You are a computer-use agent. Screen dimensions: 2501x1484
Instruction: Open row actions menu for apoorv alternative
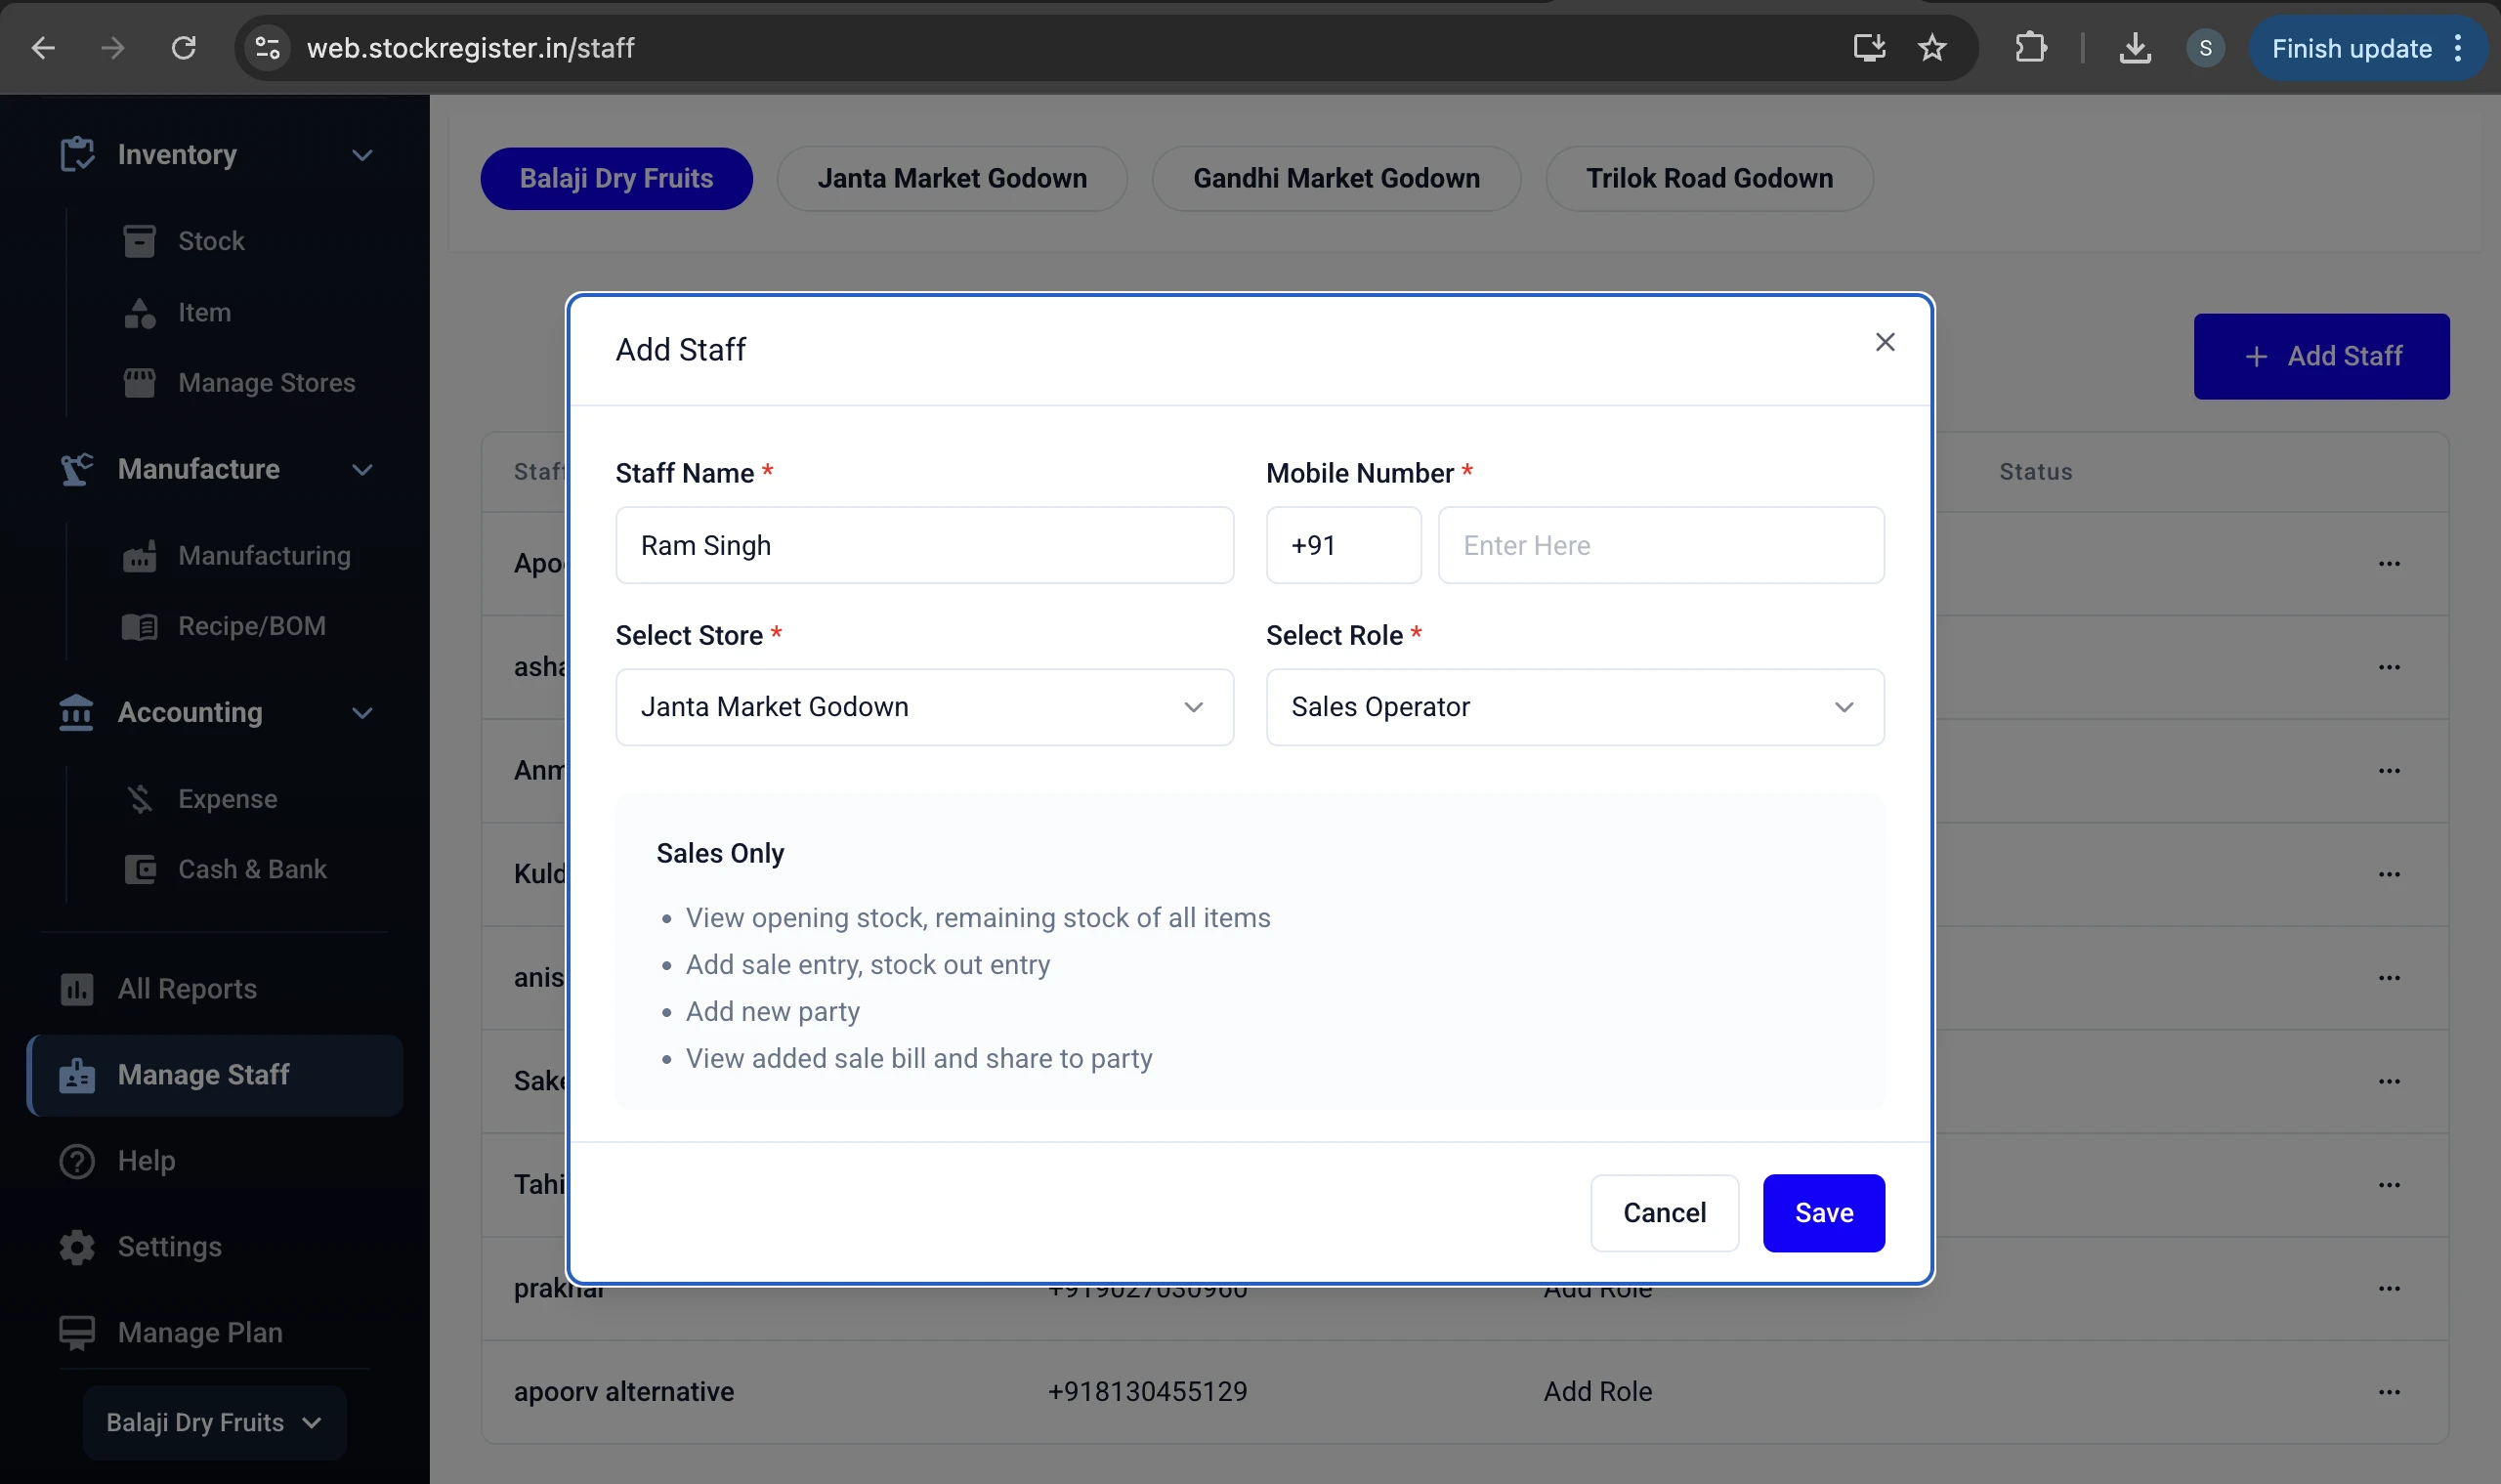pos(2391,1391)
